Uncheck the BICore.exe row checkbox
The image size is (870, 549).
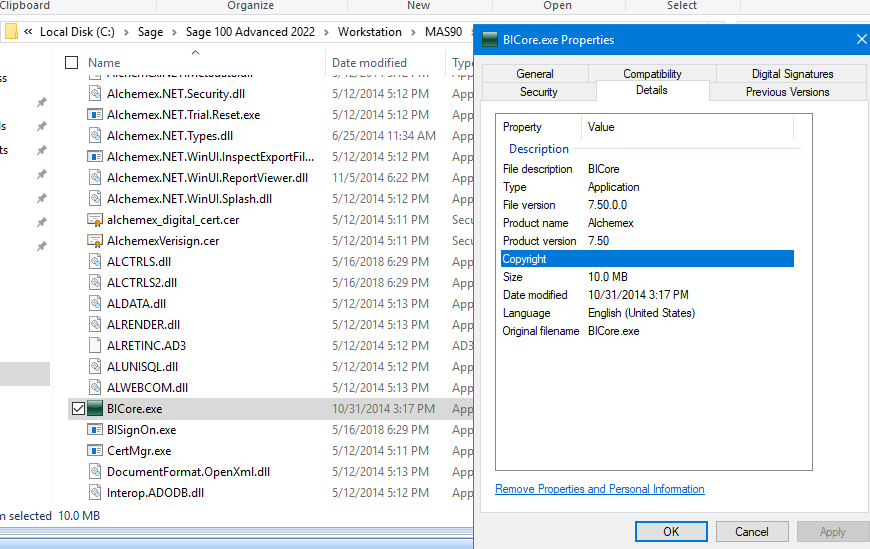[78, 409]
